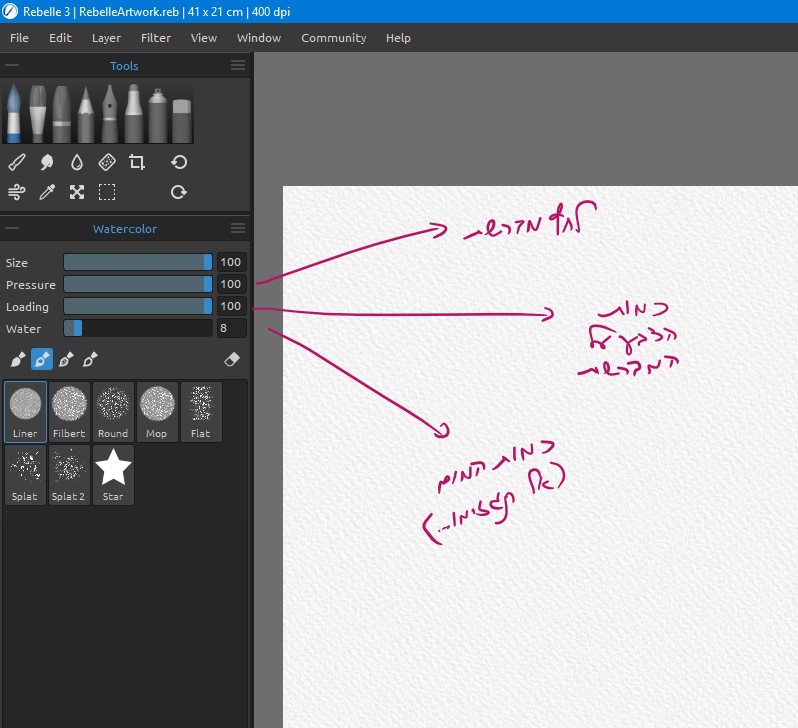This screenshot has height=728, width=798.
Task: Click the Water value field showing 8
Action: [x=232, y=328]
